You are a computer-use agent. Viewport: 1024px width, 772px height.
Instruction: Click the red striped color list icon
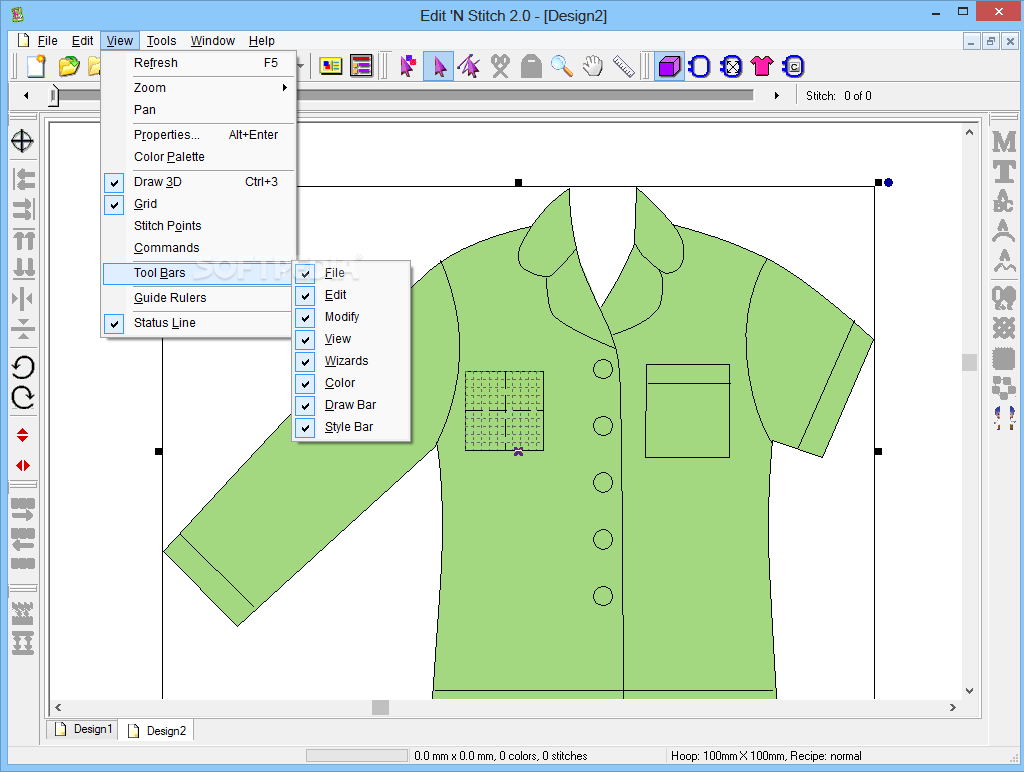point(361,66)
